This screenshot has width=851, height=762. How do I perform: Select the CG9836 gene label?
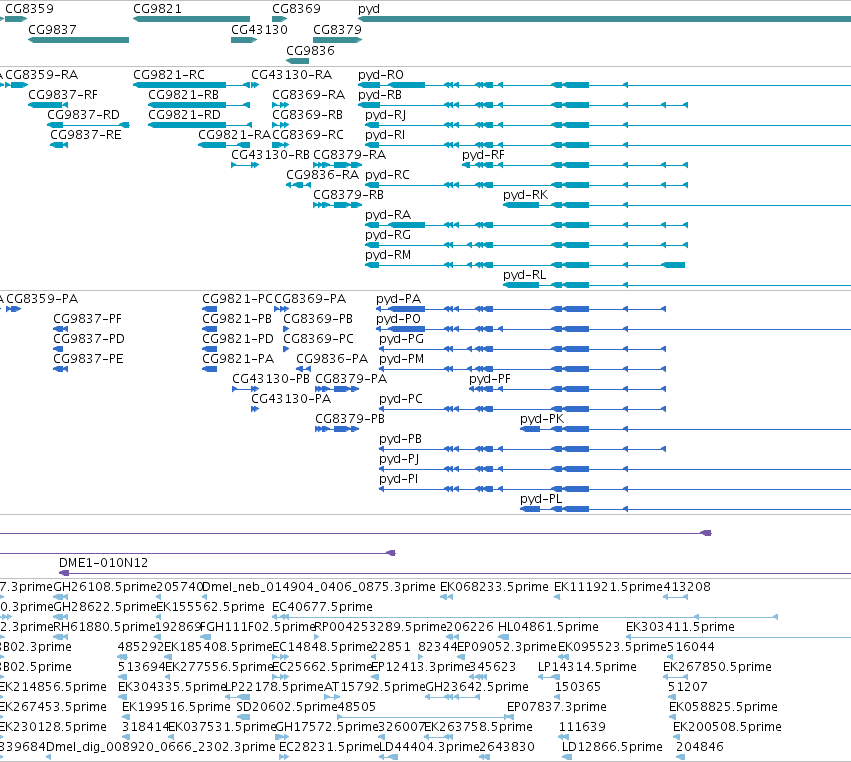tap(310, 50)
